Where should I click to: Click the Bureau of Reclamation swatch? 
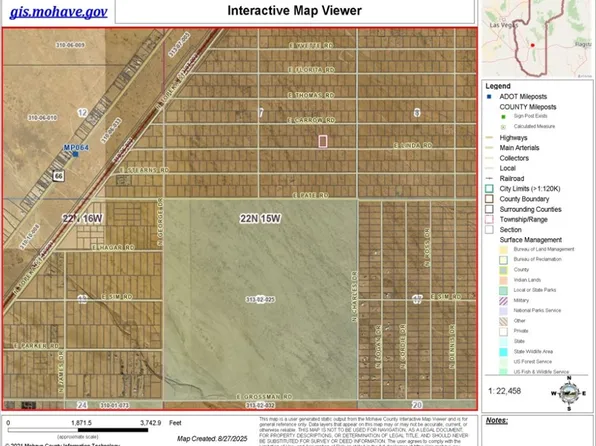point(503,260)
